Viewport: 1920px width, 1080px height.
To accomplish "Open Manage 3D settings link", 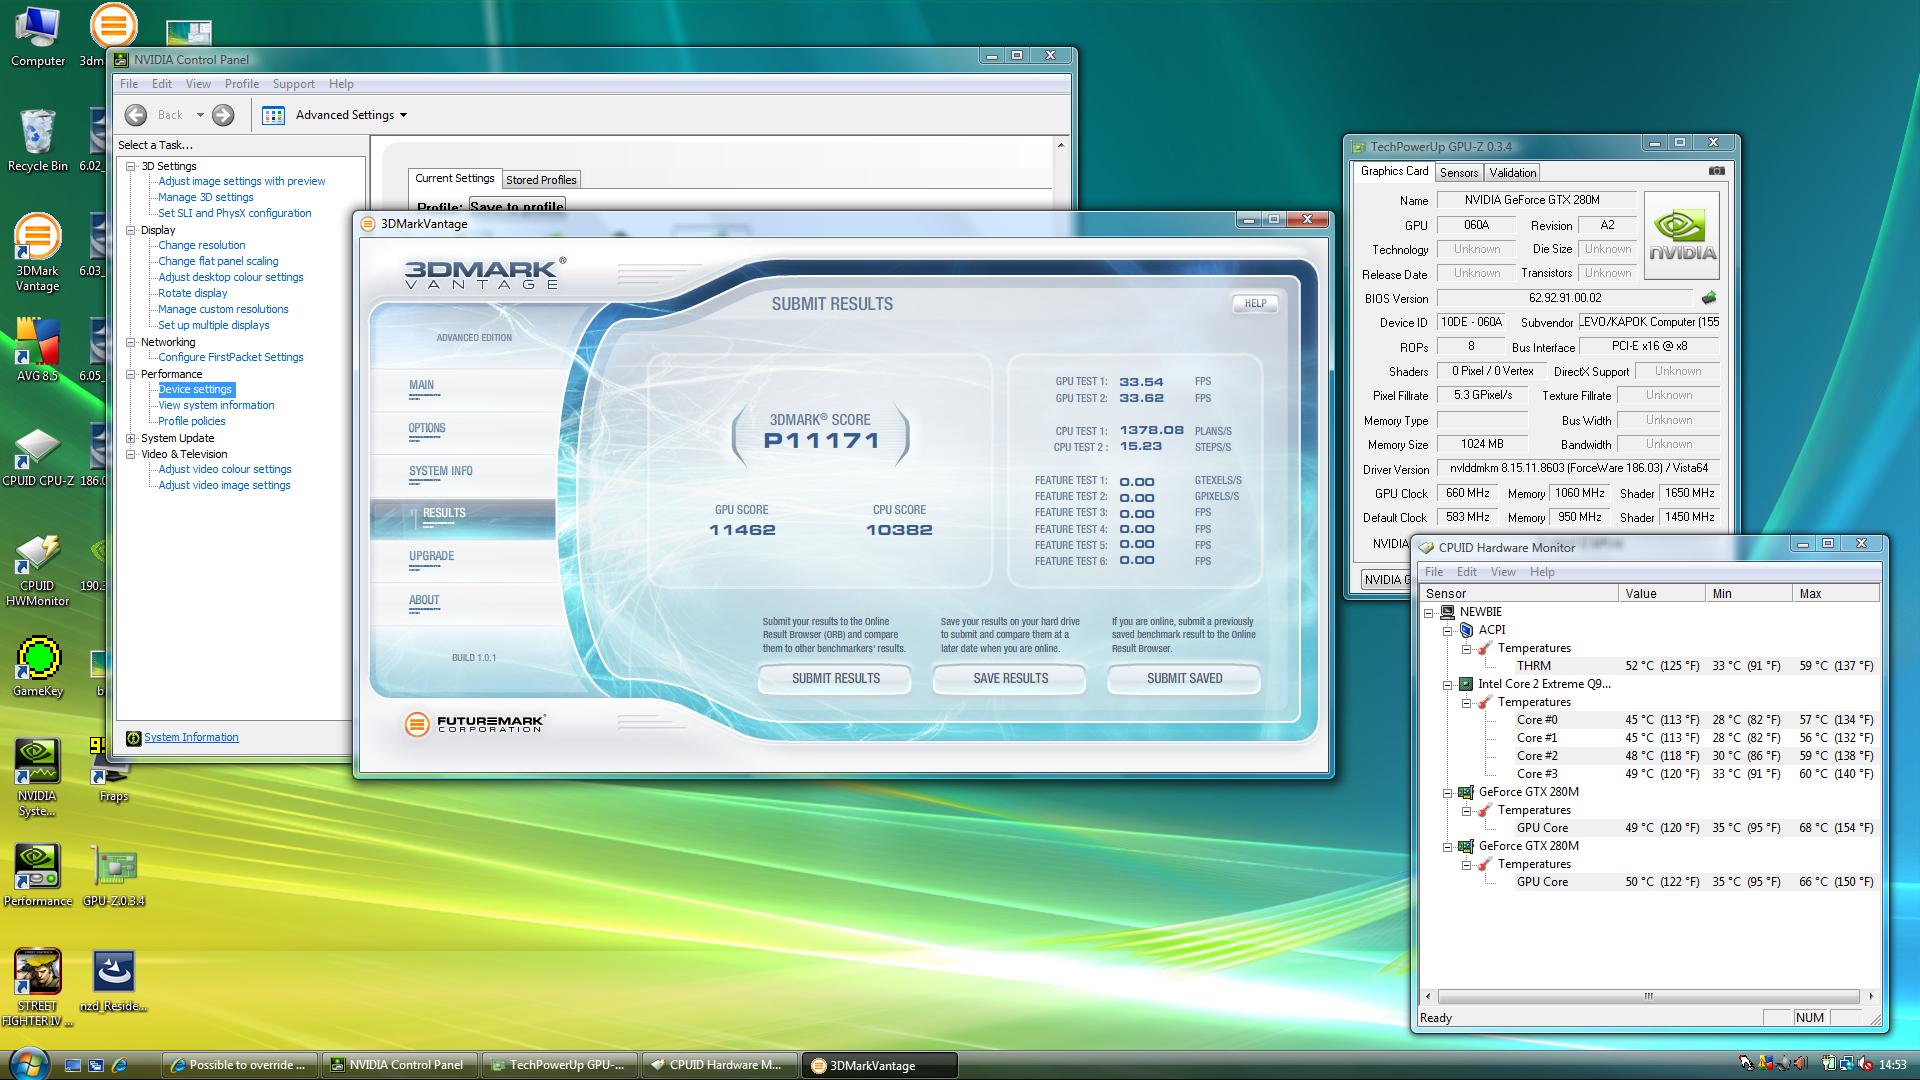I will point(206,197).
